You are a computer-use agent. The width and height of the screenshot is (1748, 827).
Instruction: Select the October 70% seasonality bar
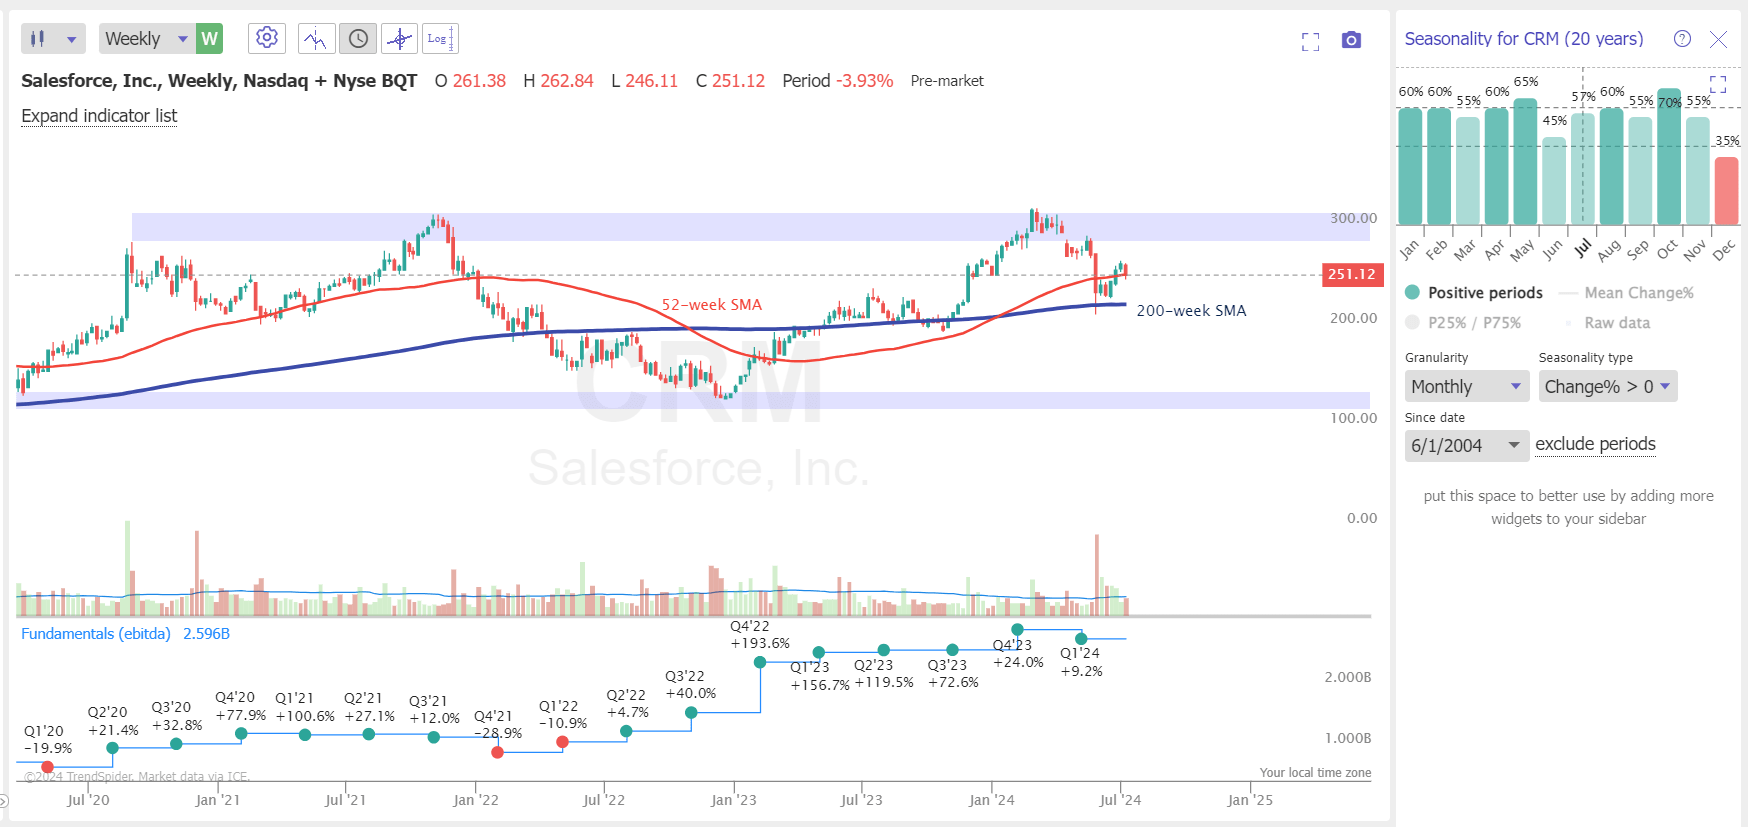(1669, 156)
